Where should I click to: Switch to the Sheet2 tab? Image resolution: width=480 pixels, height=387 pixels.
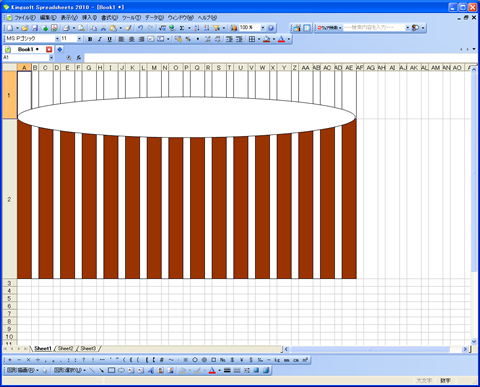click(x=65, y=349)
